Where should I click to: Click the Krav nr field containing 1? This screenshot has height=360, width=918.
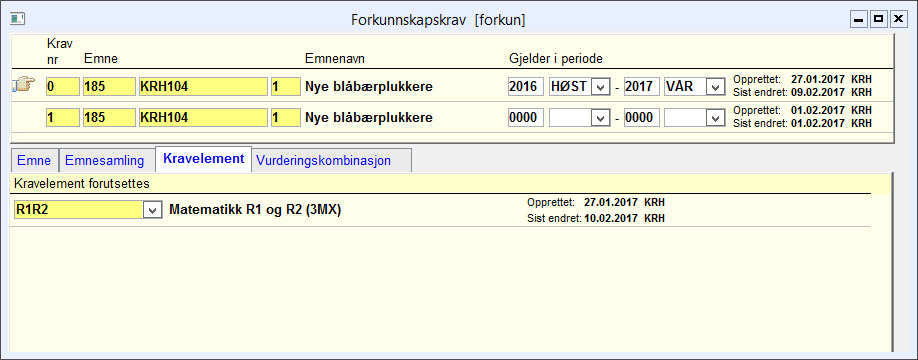pyautogui.click(x=63, y=118)
